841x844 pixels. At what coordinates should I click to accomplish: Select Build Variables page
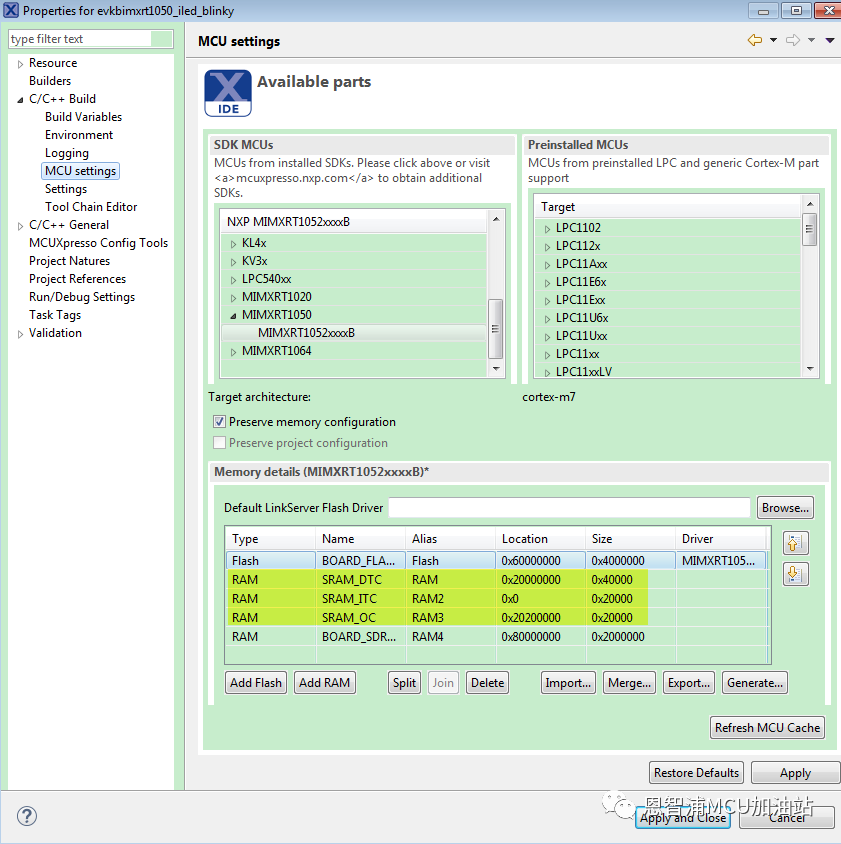click(83, 117)
